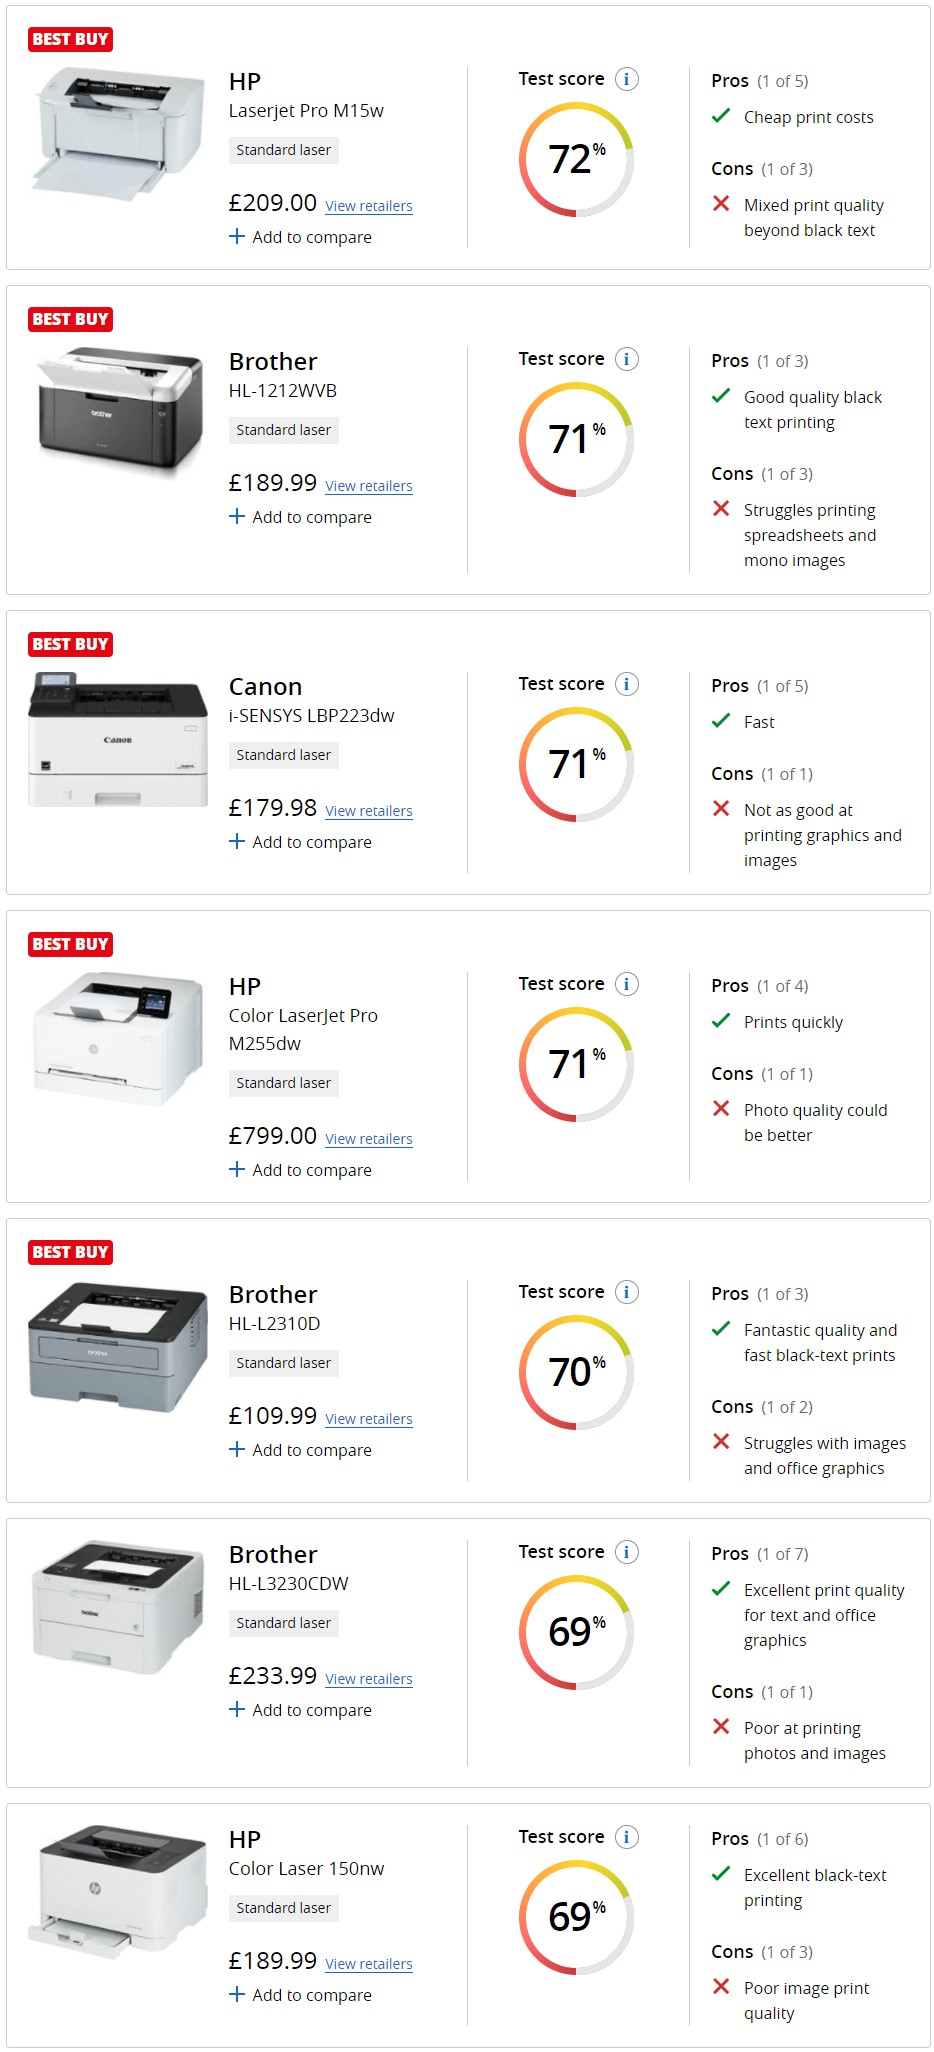Viewport: 934px width, 2052px height.
Task: Add Brother HL-L2310D to compare
Action: click(x=300, y=1450)
